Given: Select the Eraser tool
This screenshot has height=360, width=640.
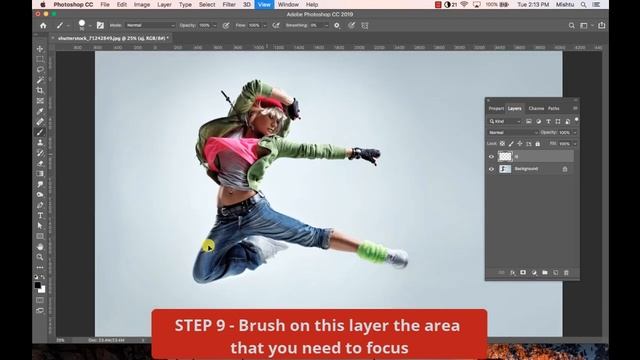Looking at the screenshot, I should tap(40, 163).
